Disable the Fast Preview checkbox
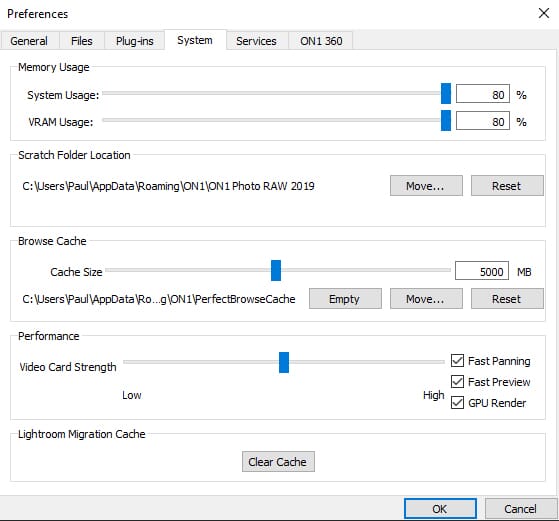Viewport: 559px width, 521px height. 457,382
